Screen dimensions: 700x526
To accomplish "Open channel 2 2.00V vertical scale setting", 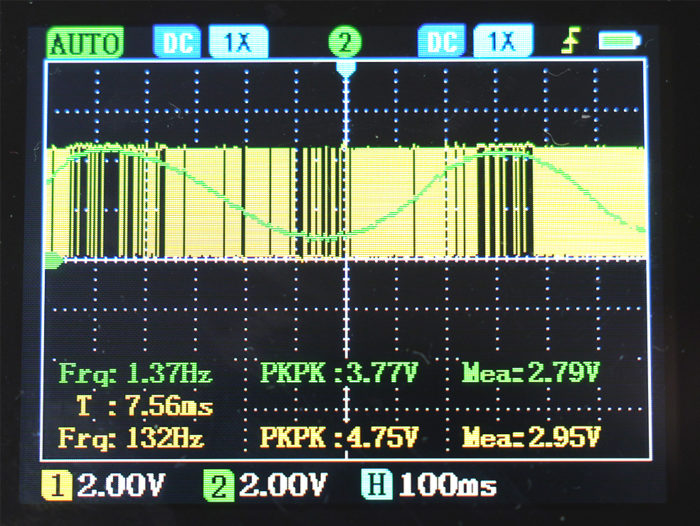I will (283, 487).
